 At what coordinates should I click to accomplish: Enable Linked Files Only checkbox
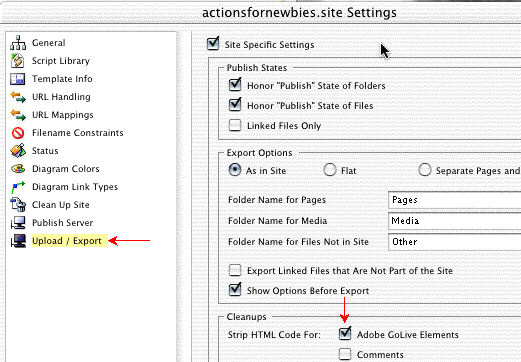pyautogui.click(x=235, y=125)
